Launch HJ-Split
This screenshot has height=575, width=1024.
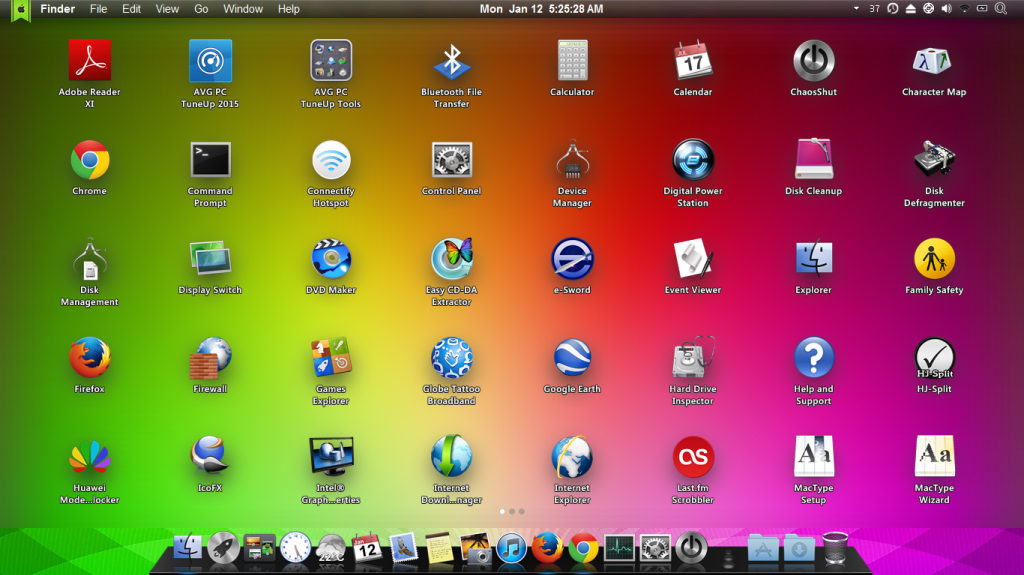point(934,358)
